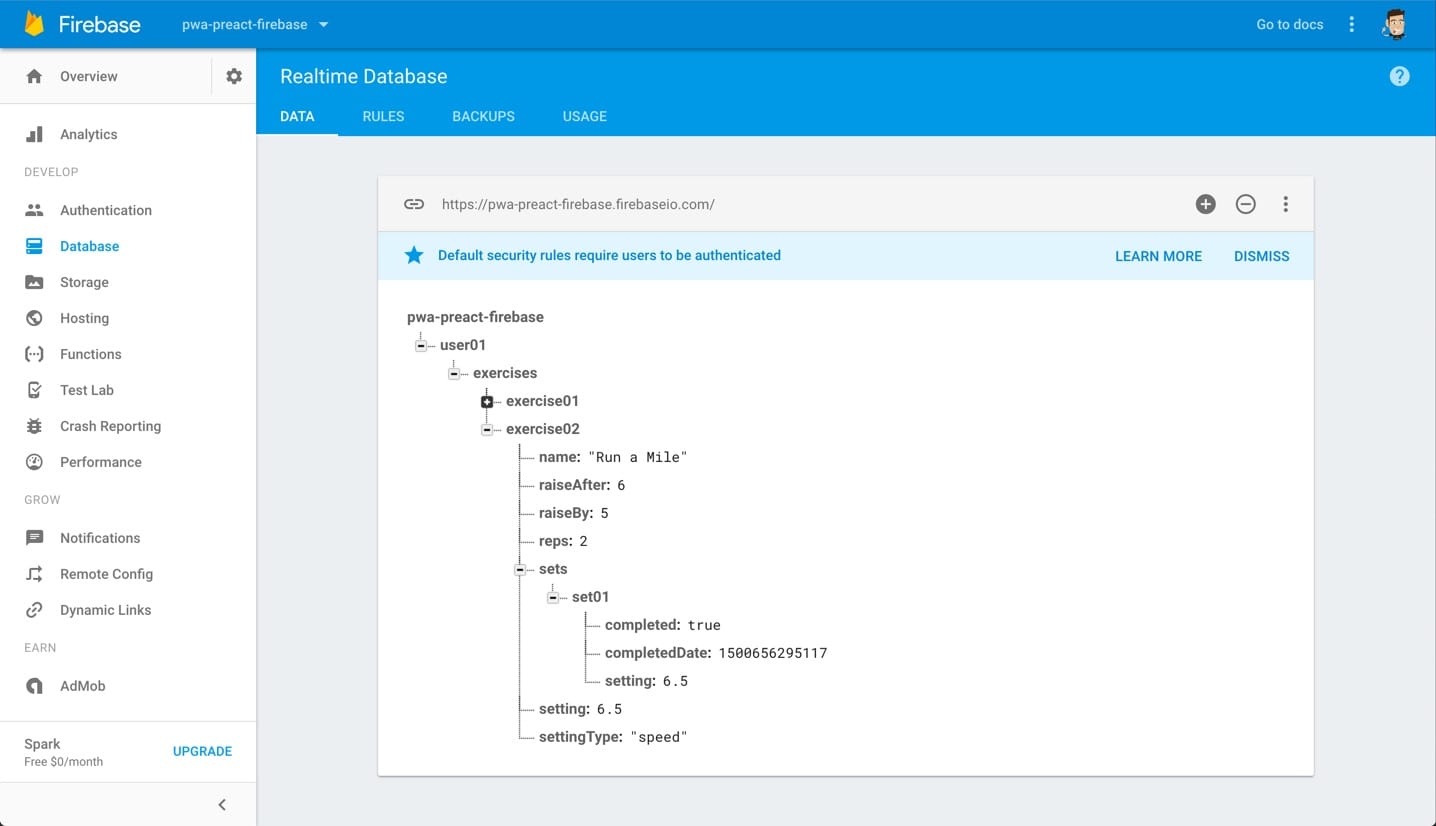Viewport: 1436px width, 826px height.
Task: Open Authentication in the sidebar
Action: point(106,210)
